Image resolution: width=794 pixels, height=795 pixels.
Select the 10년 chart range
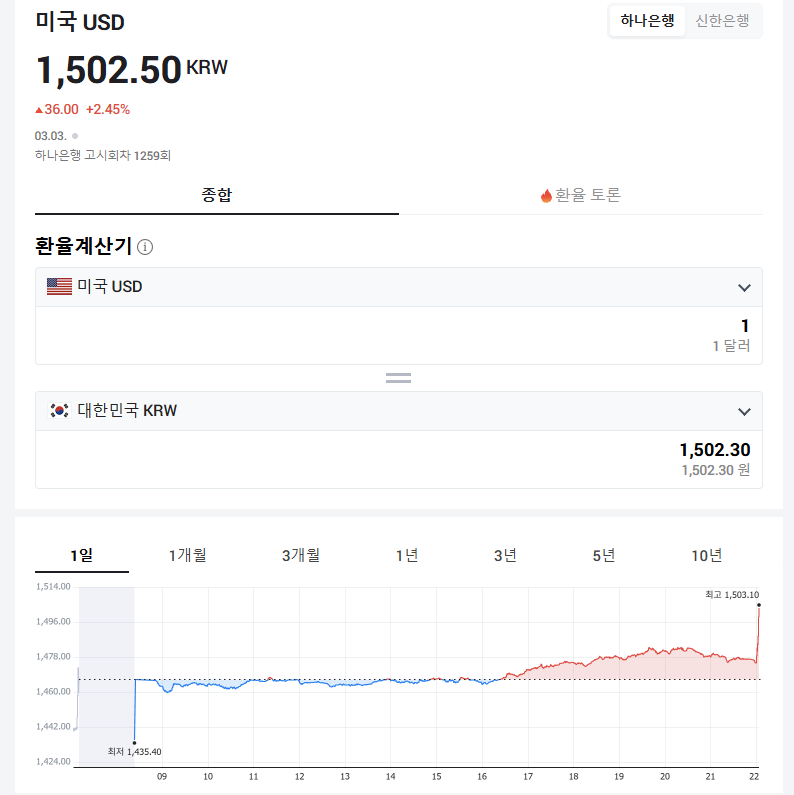click(706, 556)
